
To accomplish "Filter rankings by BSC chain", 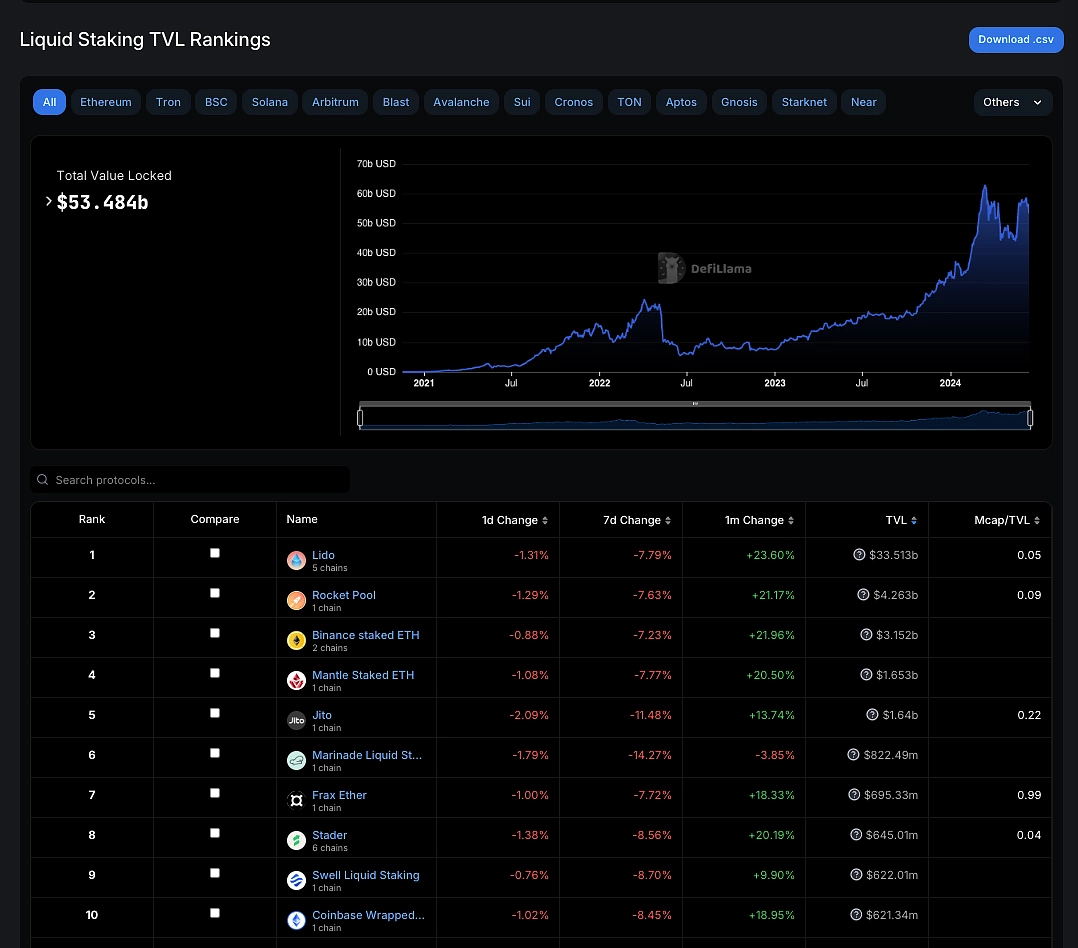I will pyautogui.click(x=216, y=102).
